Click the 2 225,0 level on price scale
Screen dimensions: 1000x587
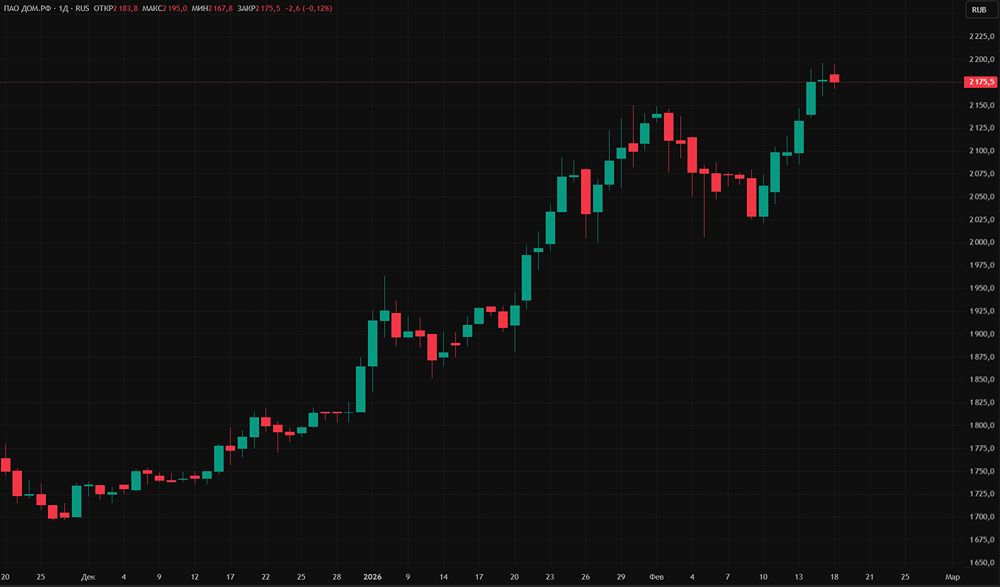pos(982,37)
